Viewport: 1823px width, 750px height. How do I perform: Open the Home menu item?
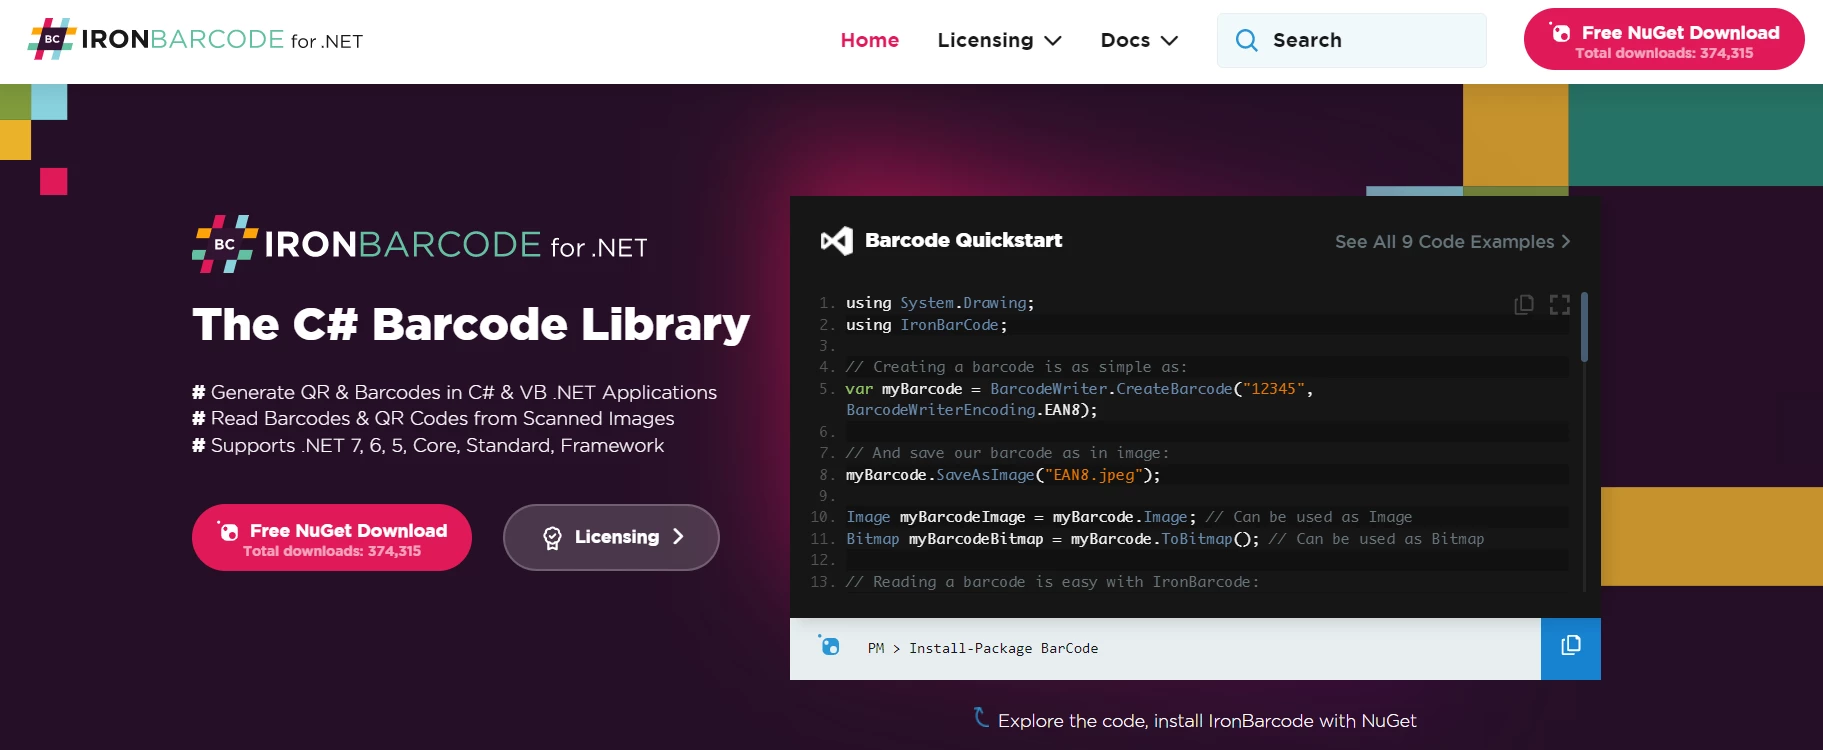coord(869,40)
